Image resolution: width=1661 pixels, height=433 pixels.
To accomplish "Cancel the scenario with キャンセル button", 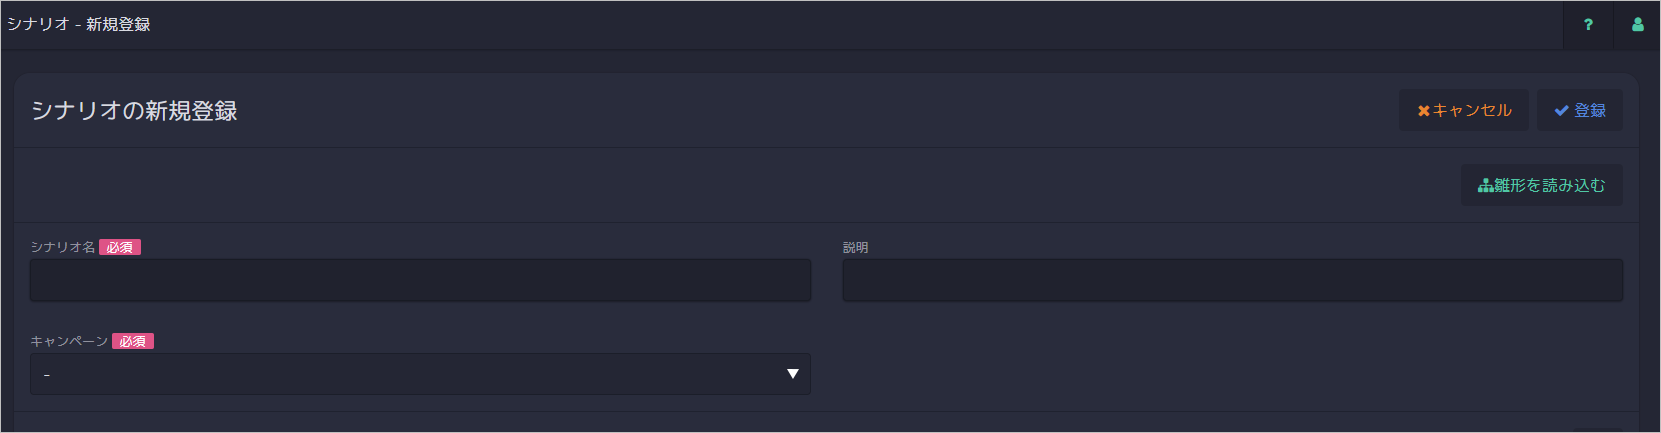I will 1464,110.
